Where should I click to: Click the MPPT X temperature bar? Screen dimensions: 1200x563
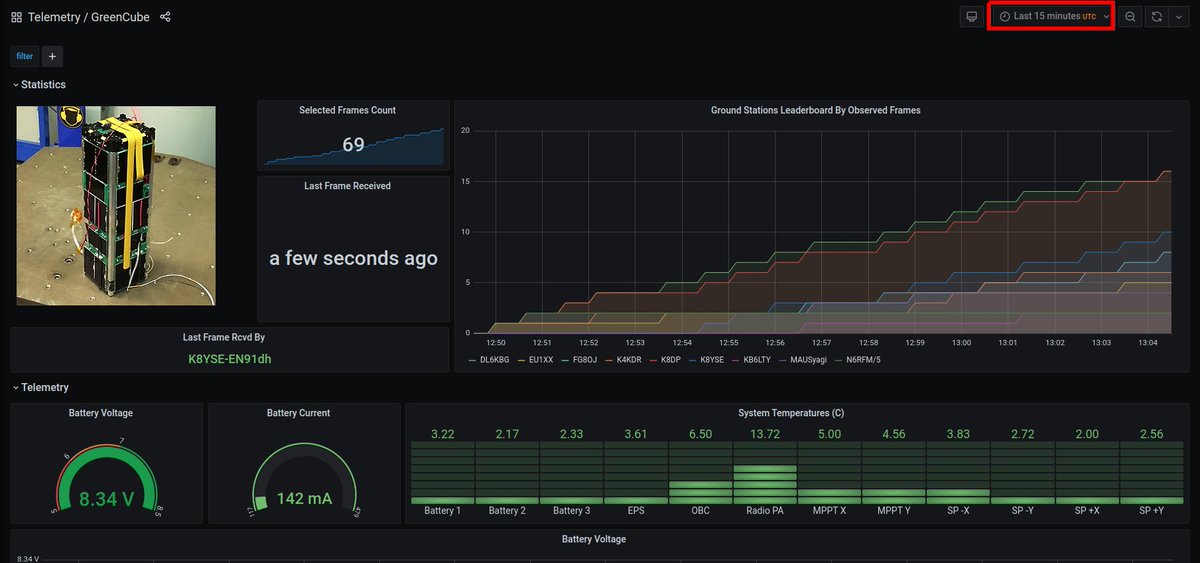click(x=829, y=473)
